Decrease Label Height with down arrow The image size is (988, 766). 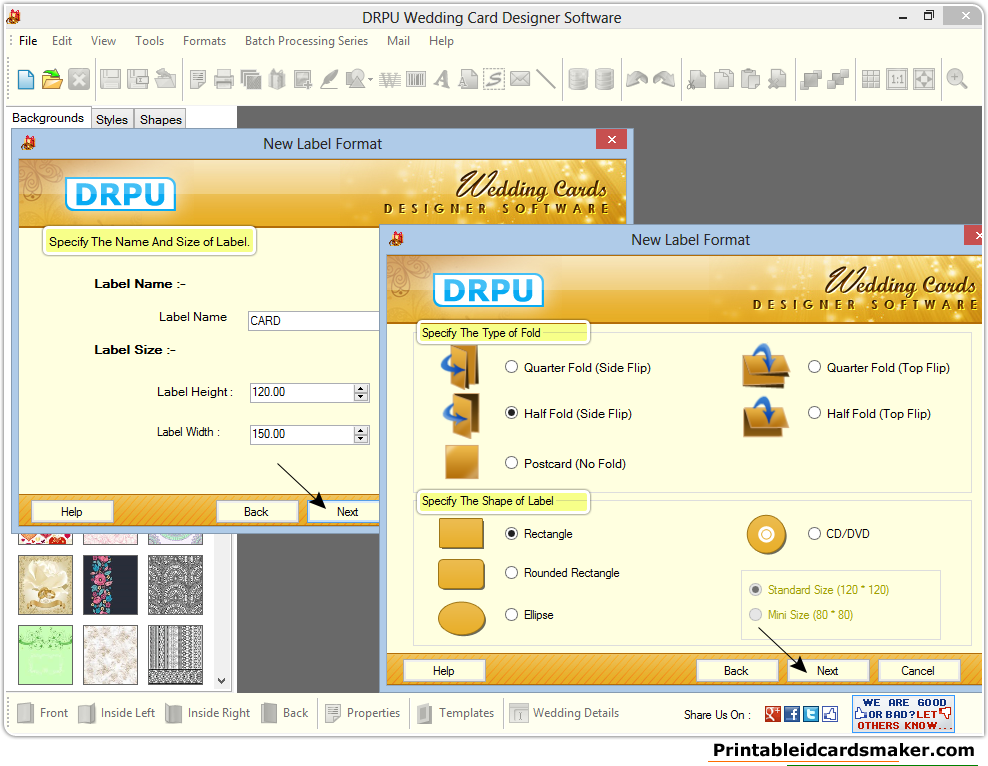point(361,397)
